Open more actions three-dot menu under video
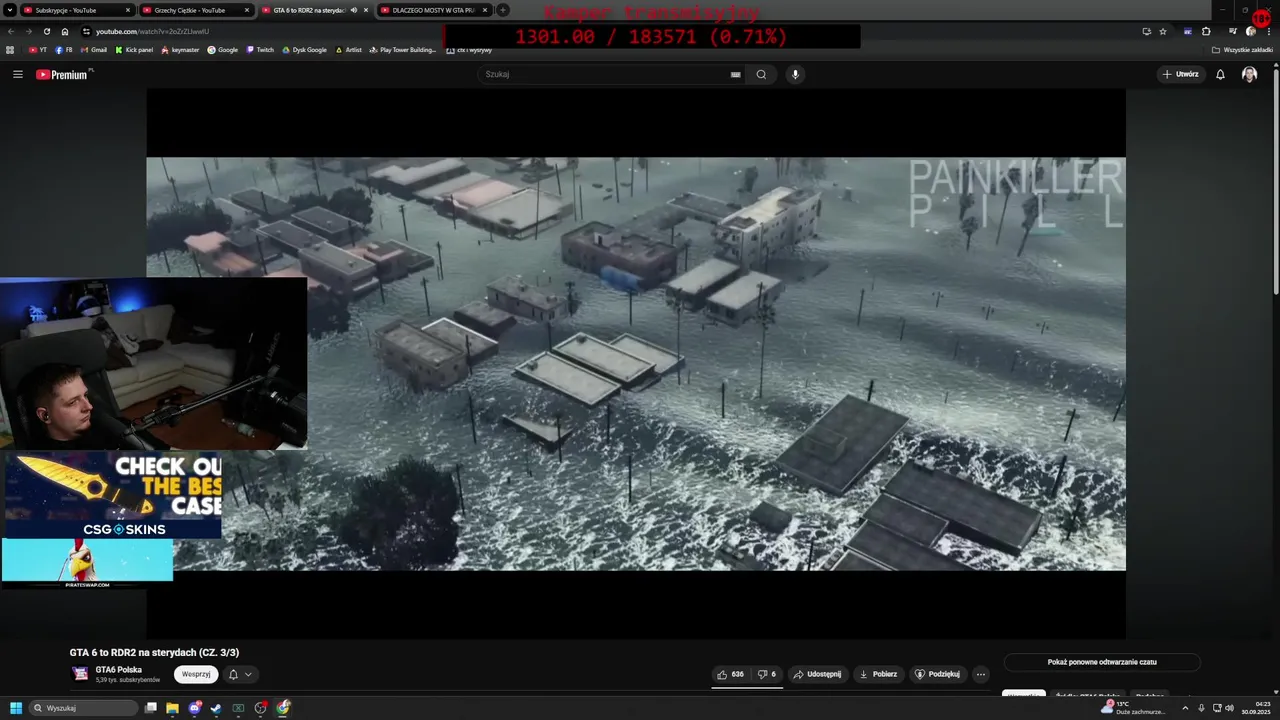Image resolution: width=1280 pixels, height=720 pixels. pyautogui.click(x=981, y=674)
